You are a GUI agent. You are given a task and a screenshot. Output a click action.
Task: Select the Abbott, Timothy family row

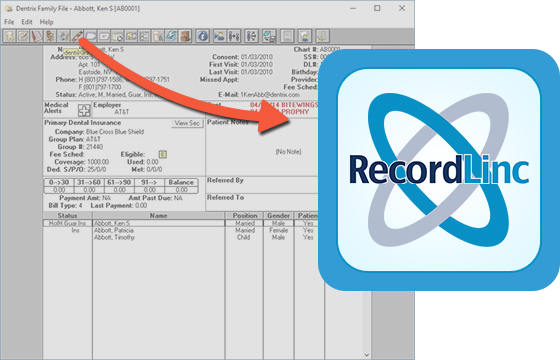[x=180, y=237]
